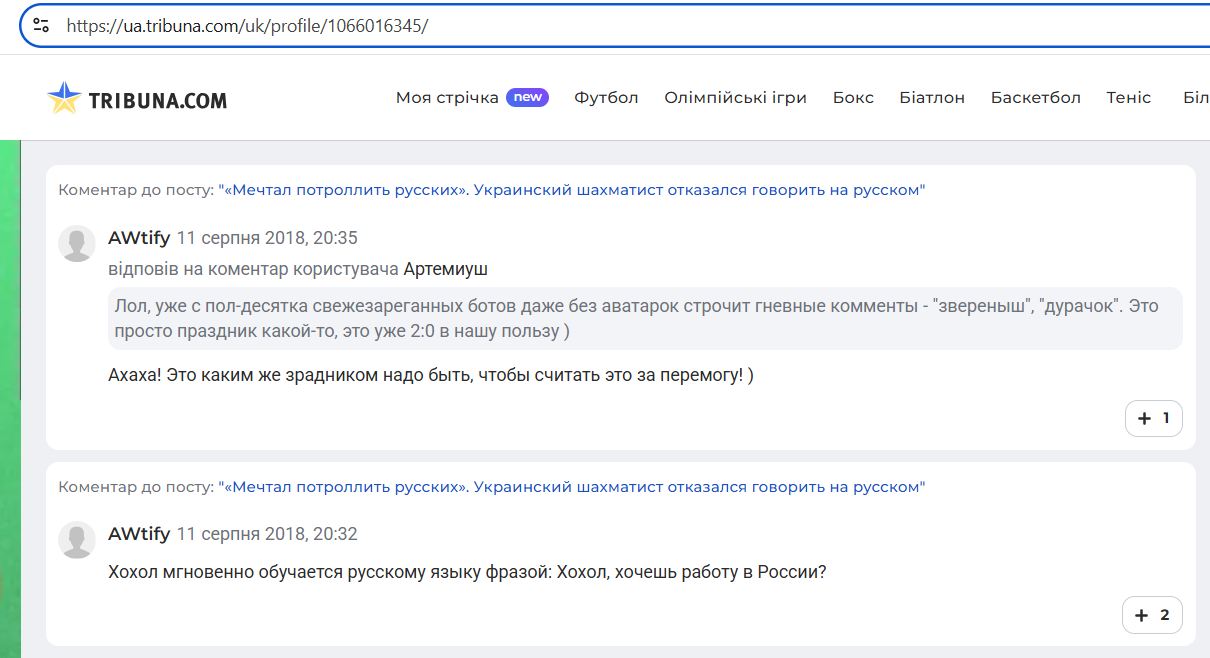Select the Бокс menu item

pyautogui.click(x=853, y=98)
